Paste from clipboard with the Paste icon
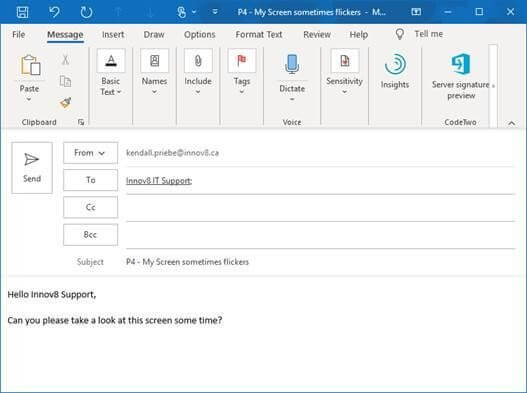Image resolution: width=527 pixels, height=393 pixels. 31,65
